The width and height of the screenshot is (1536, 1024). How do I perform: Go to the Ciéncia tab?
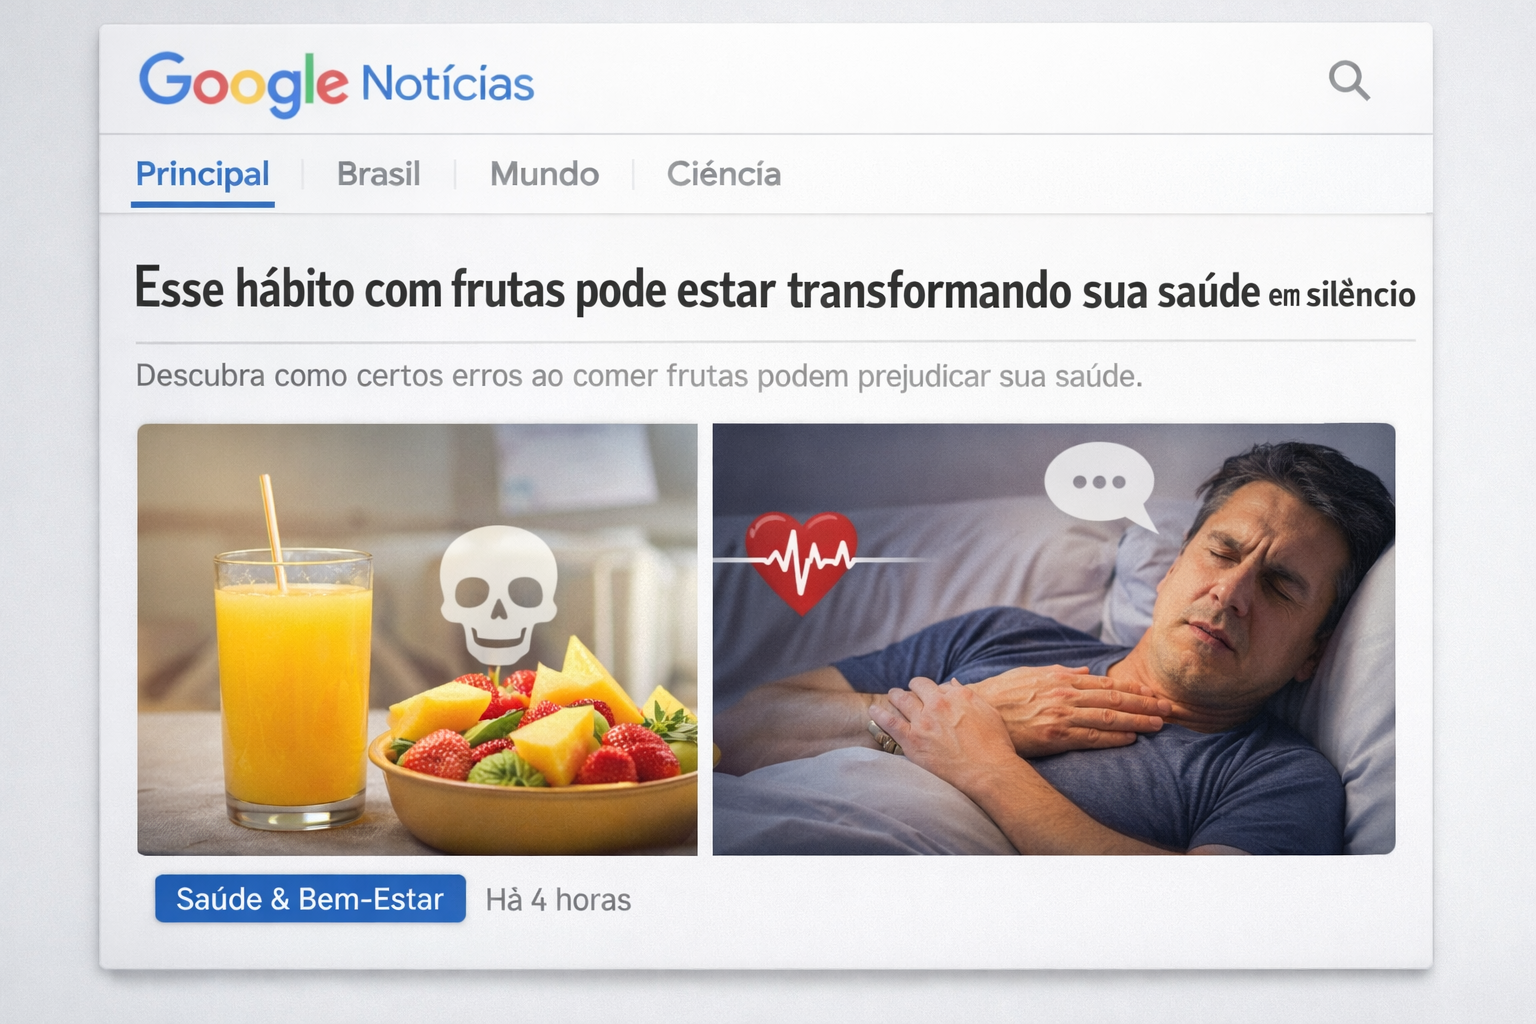pyautogui.click(x=724, y=174)
